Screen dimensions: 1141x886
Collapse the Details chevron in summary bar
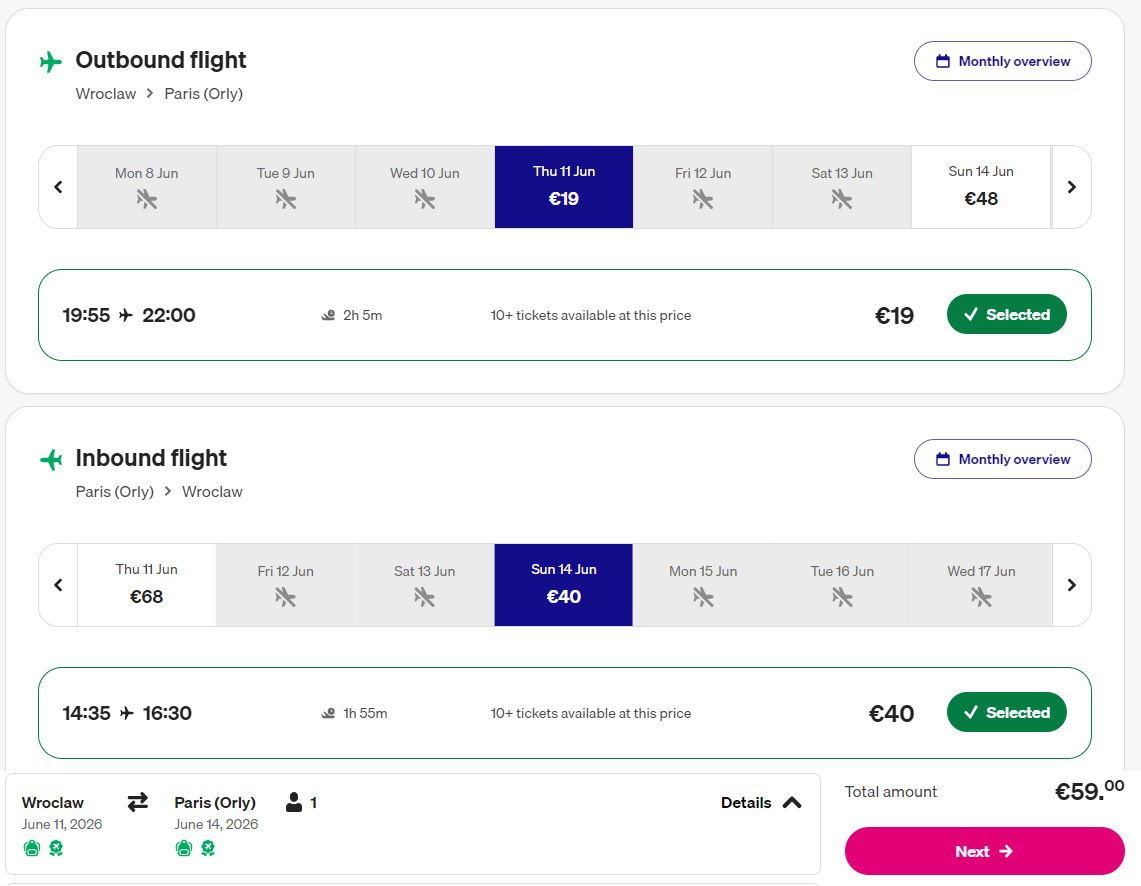click(792, 802)
